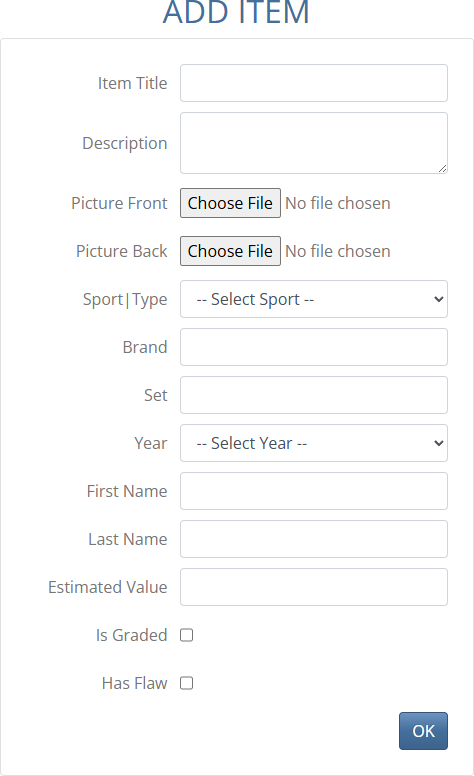The image size is (474, 776).
Task: Focus the Estimated Value field
Action: [314, 587]
